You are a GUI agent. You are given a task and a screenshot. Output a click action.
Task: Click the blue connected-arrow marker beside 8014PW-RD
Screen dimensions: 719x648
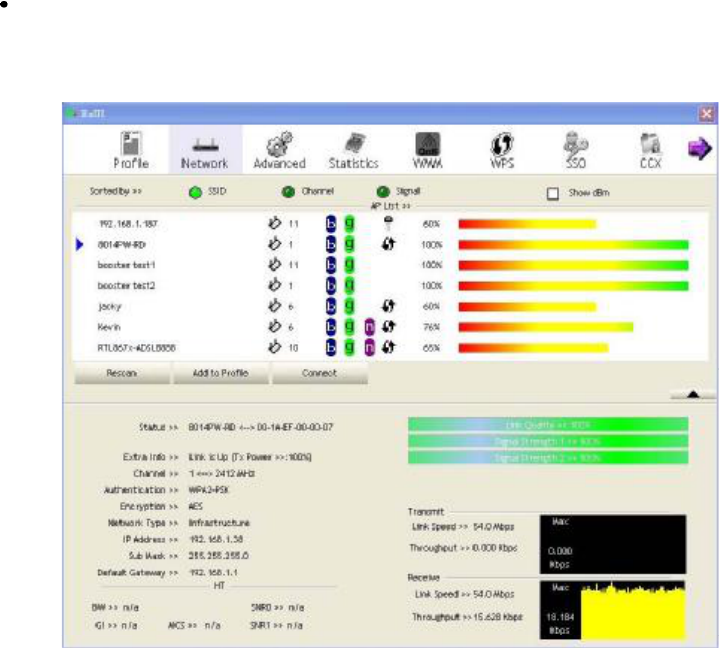click(80, 244)
